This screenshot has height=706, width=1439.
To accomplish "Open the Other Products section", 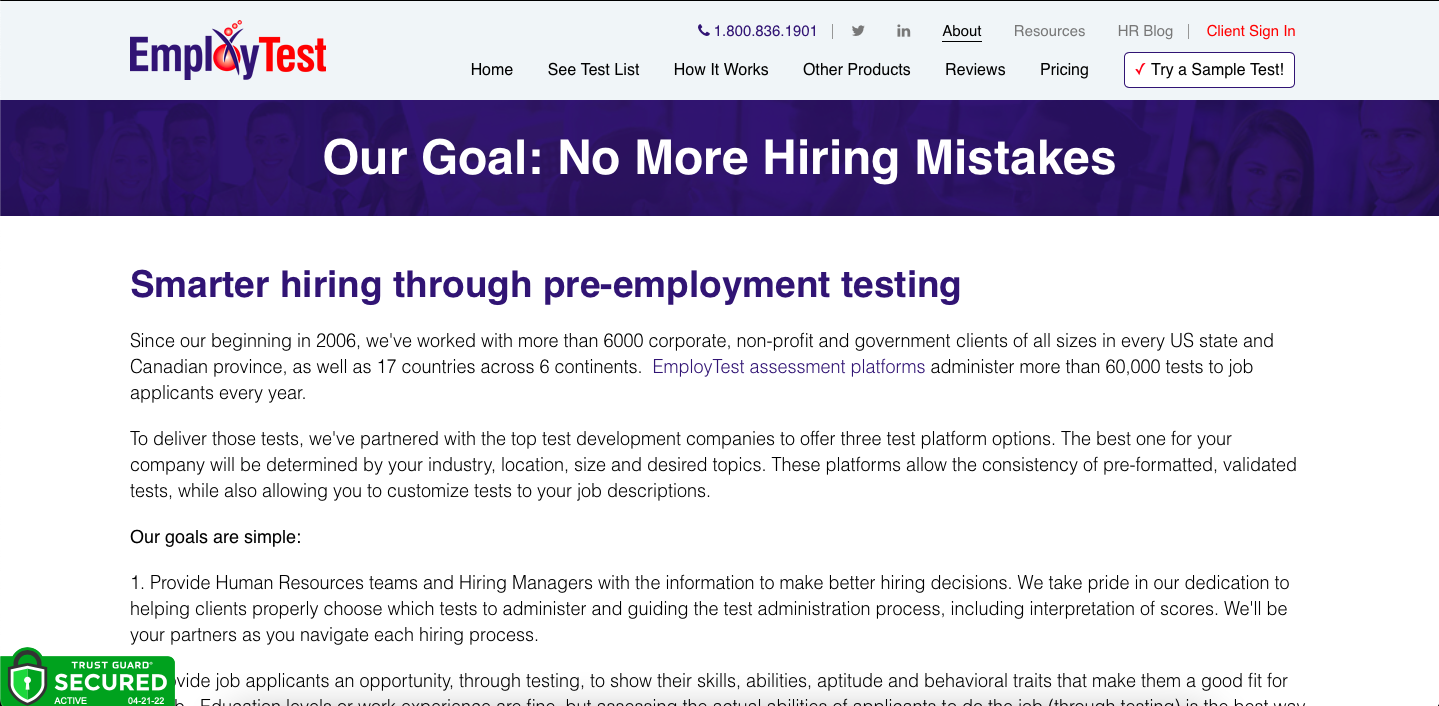I will click(856, 70).
